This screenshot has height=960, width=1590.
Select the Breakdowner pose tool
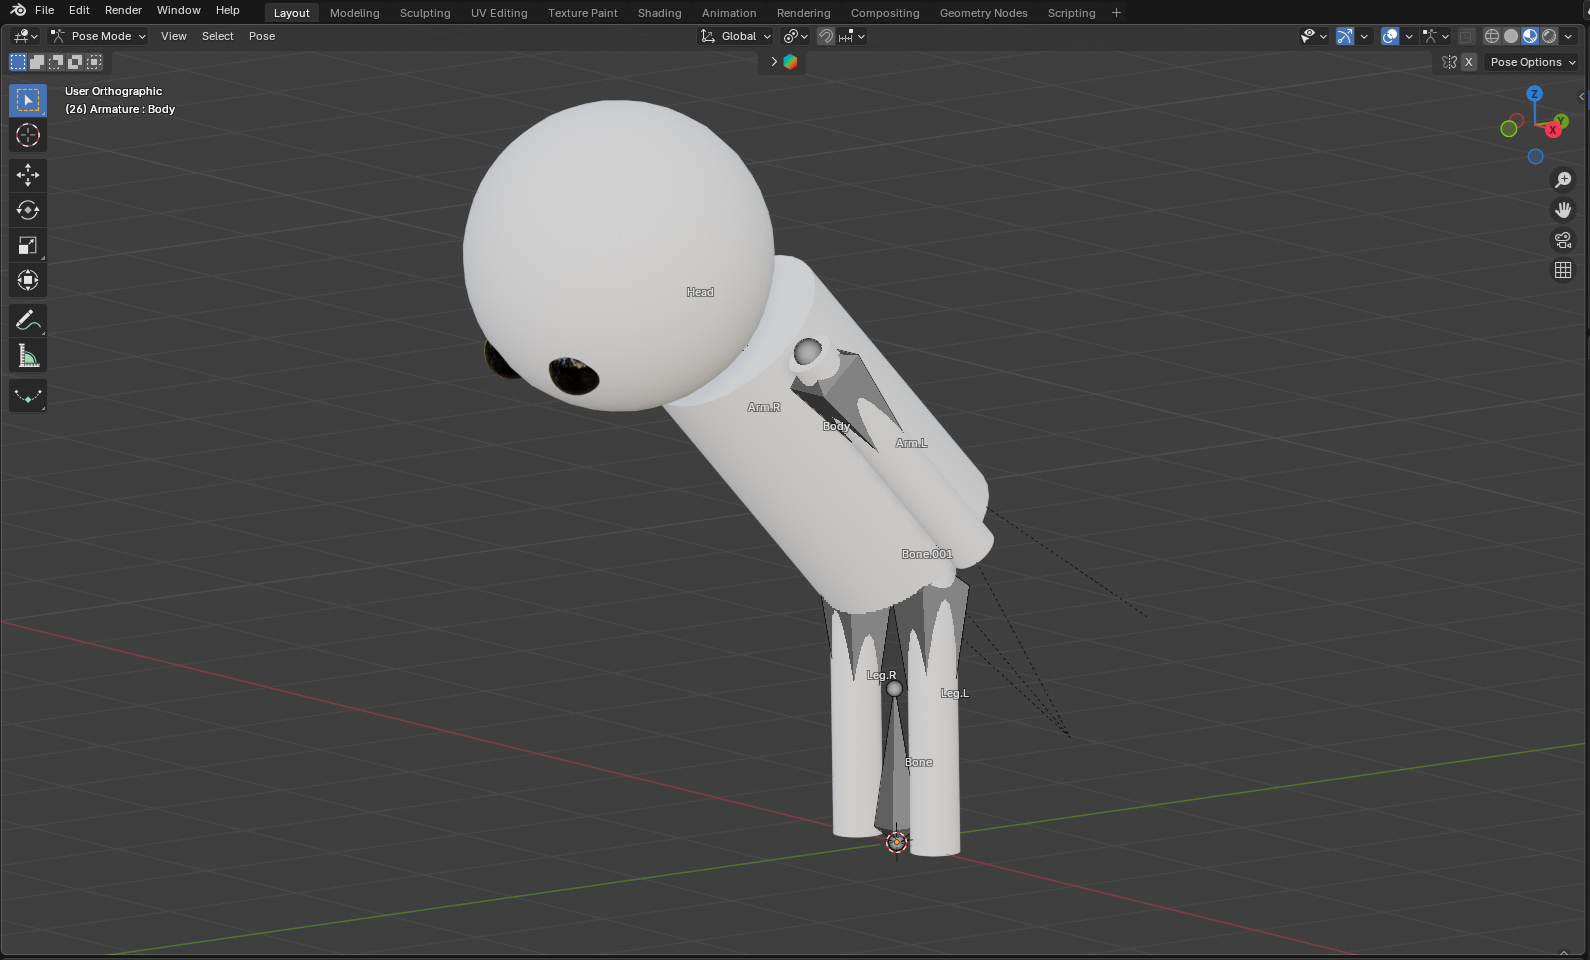tap(28, 395)
